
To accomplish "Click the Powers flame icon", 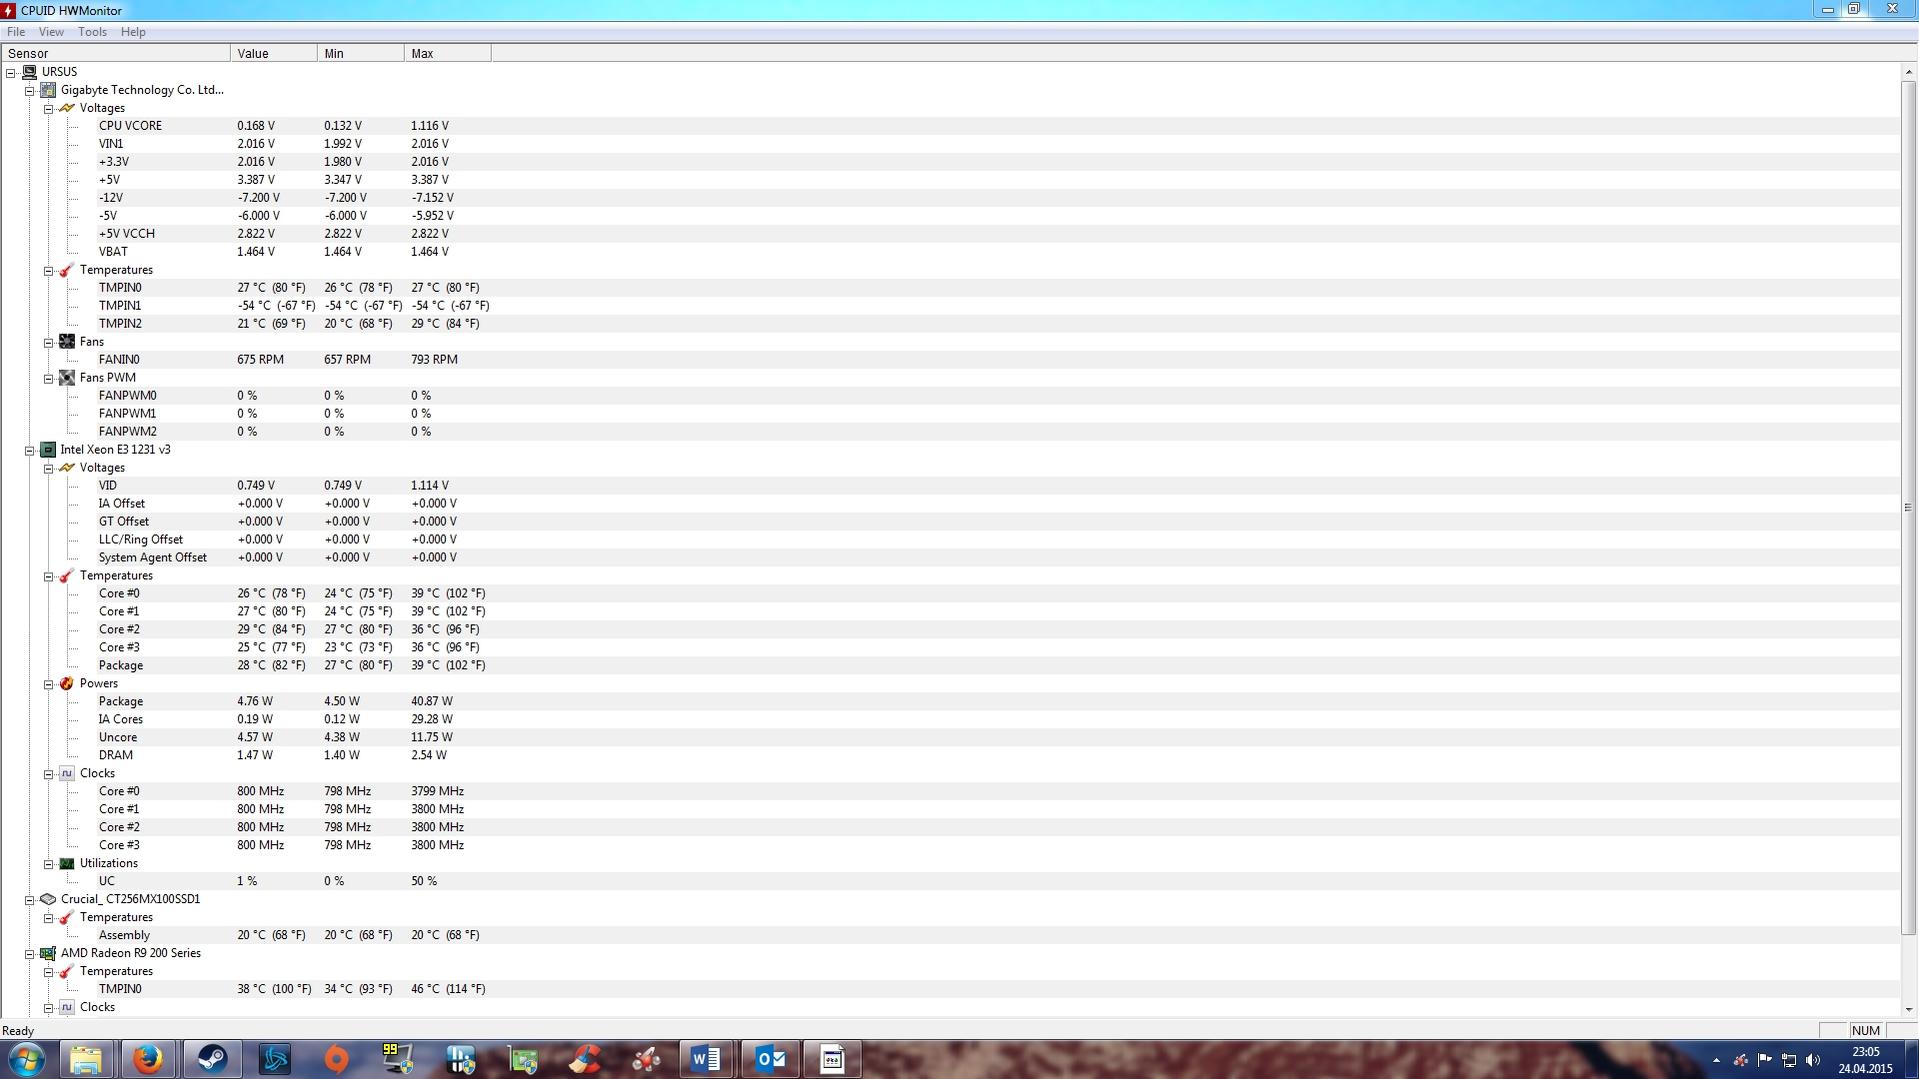I will tap(67, 684).
